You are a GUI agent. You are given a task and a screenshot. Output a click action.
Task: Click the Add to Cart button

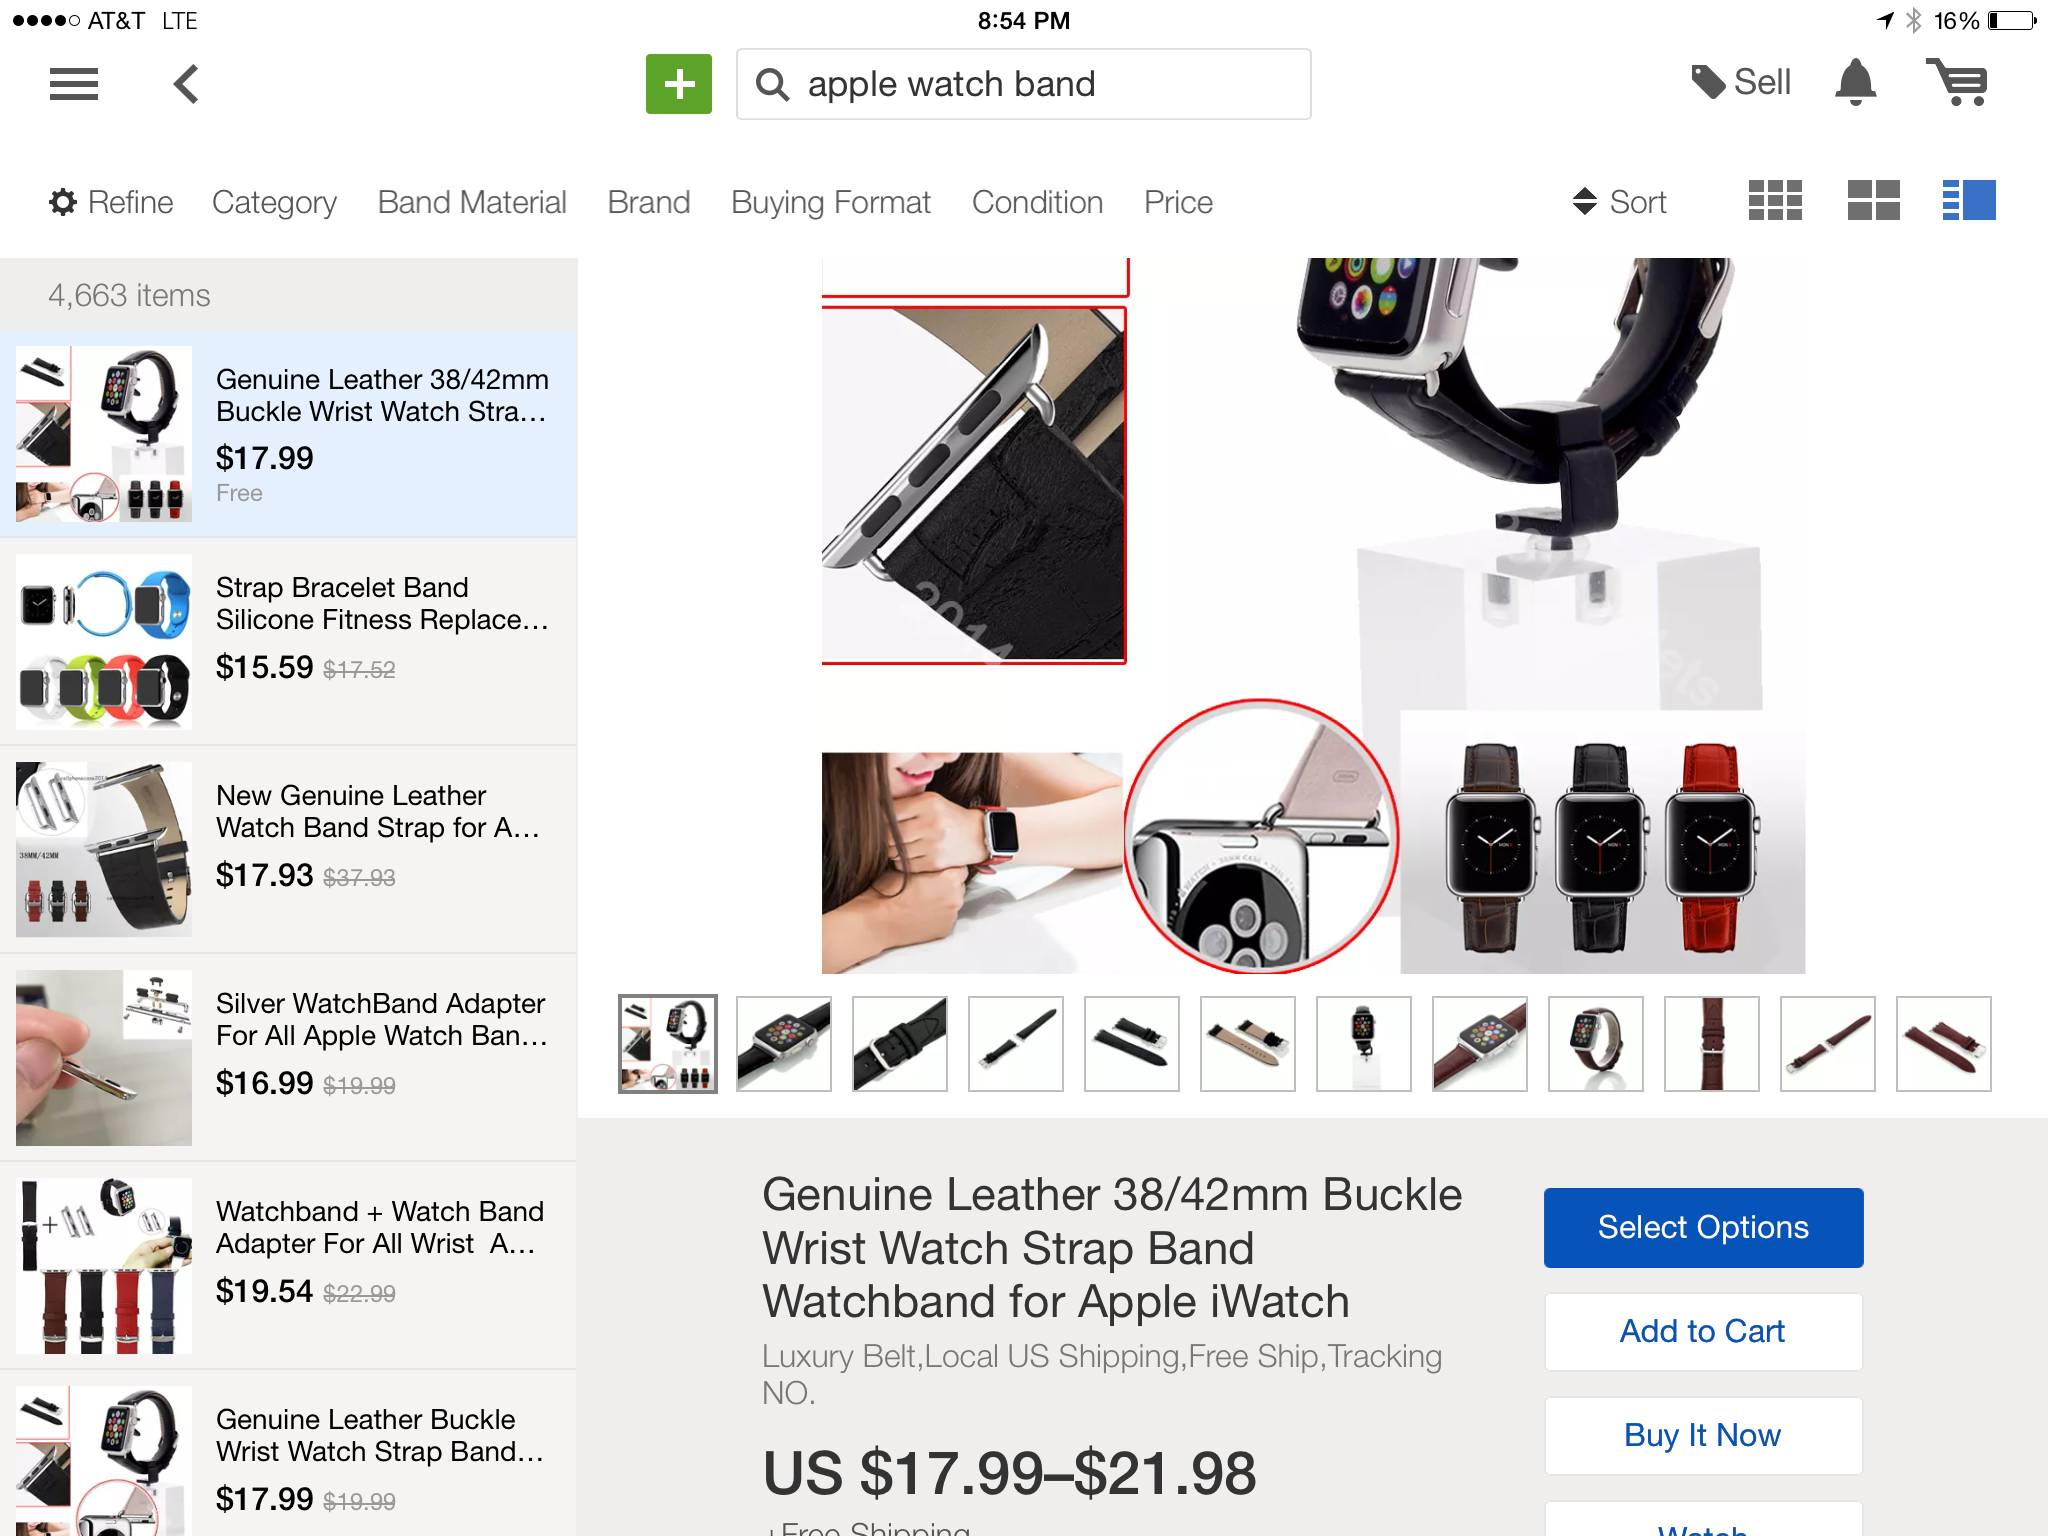(1703, 1332)
